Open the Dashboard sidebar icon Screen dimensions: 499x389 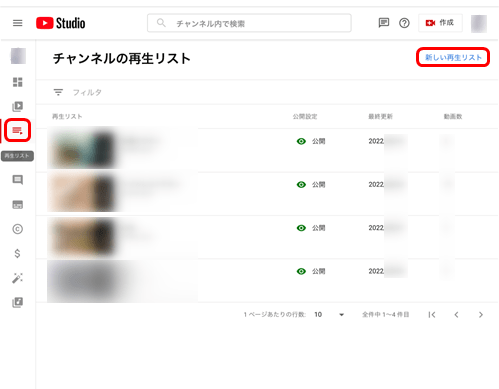pos(18,82)
